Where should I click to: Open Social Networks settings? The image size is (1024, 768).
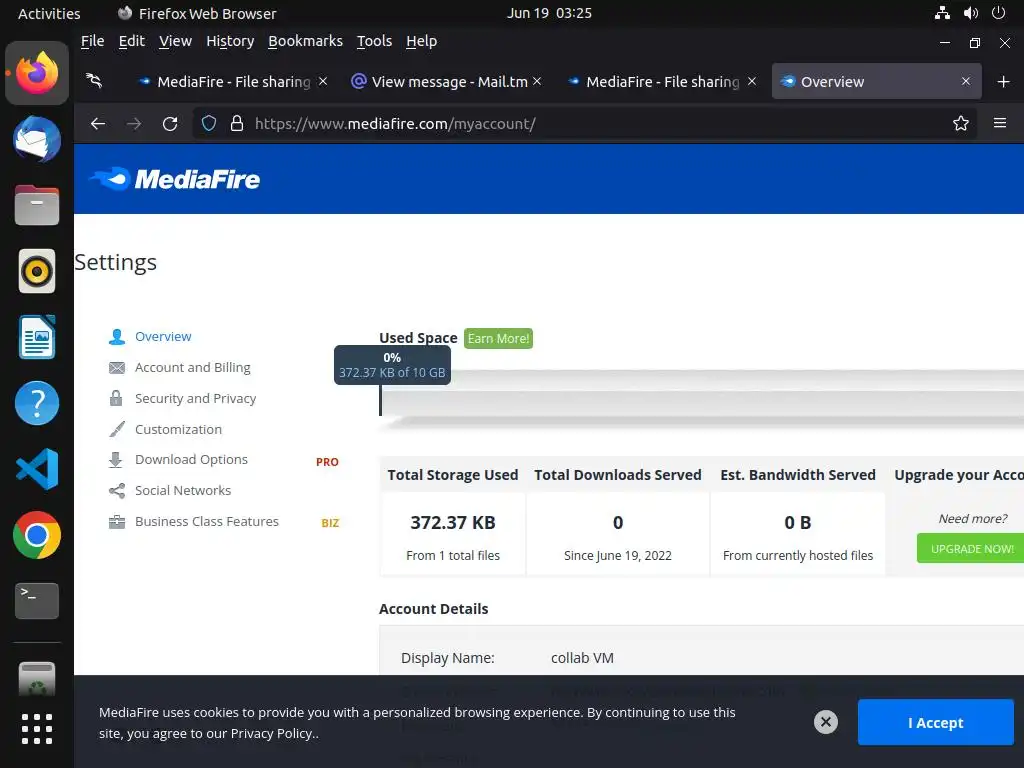tap(183, 490)
